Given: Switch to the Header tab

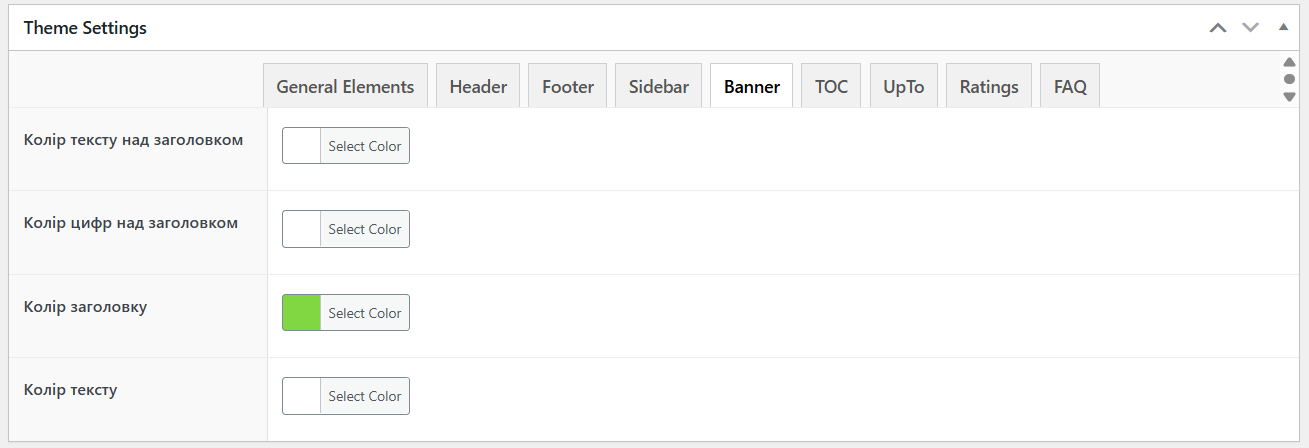Looking at the screenshot, I should 478,87.
